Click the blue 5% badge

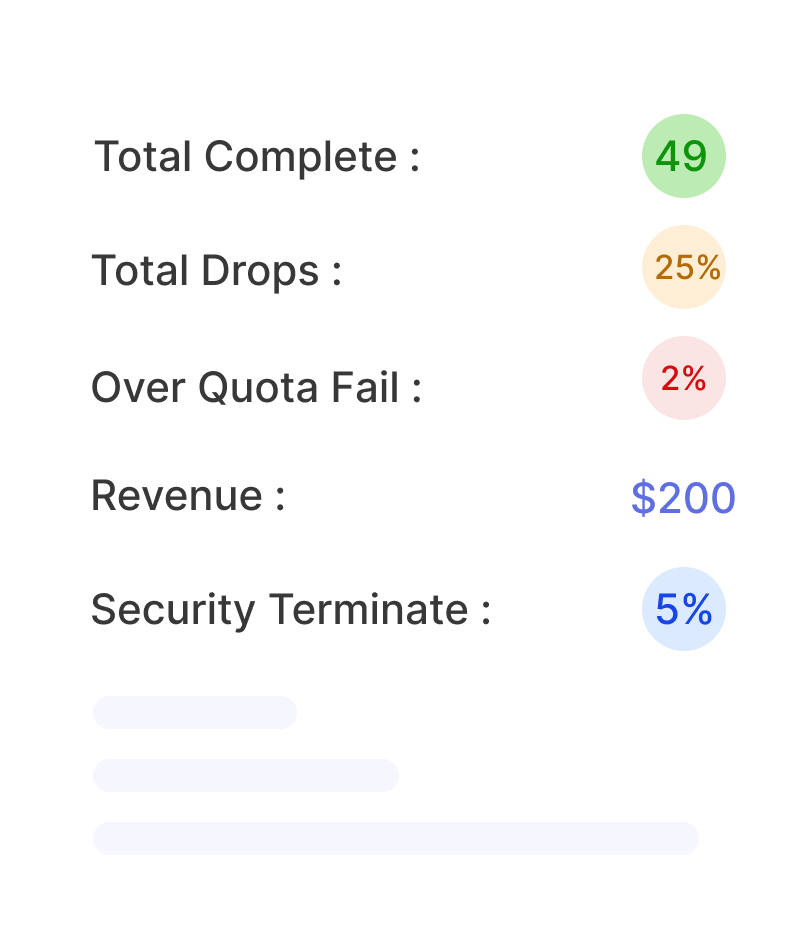click(x=683, y=609)
